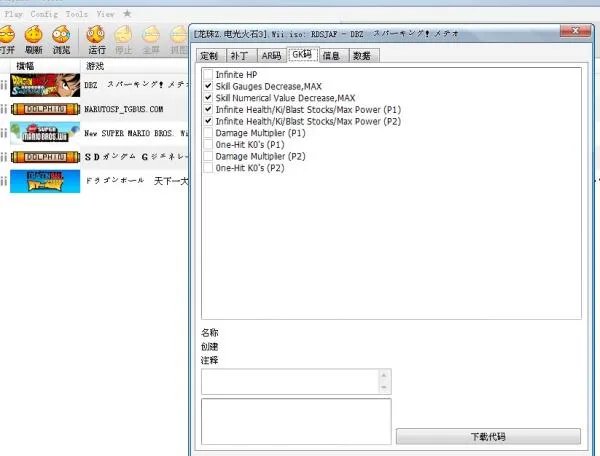Click the 刷新 refresh toolbar icon
The height and width of the screenshot is (456, 600).
click(x=33, y=39)
